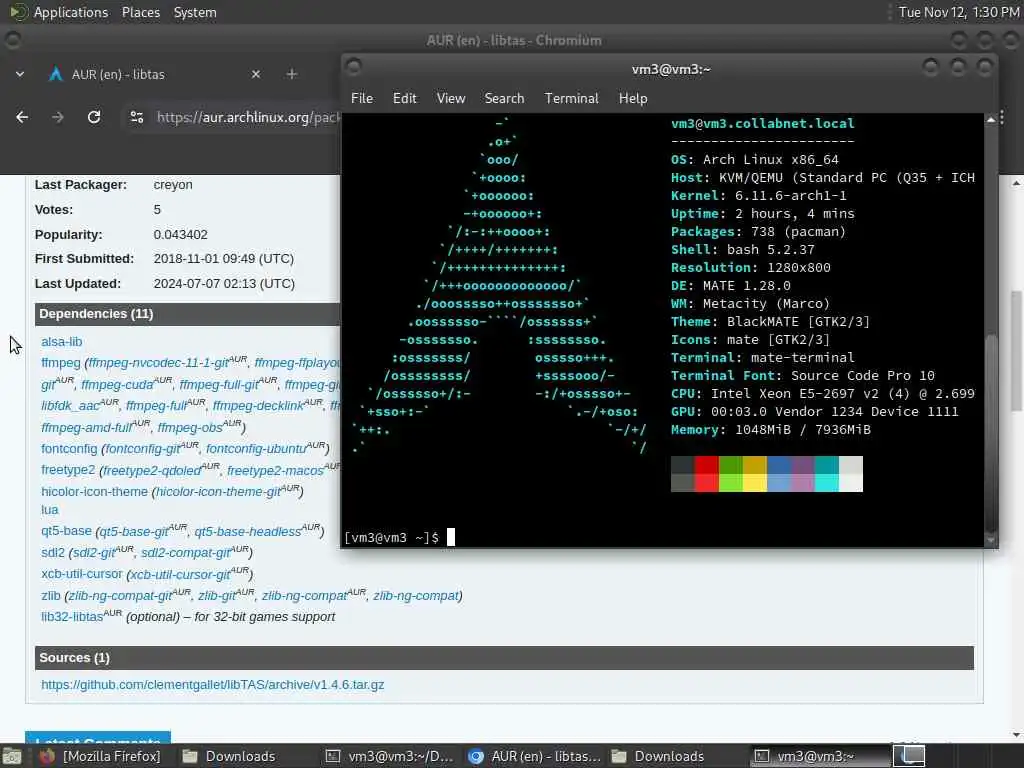Switch to AUR (en) - libtas taskbar item
The width and height of the screenshot is (1024, 768).
[x=534, y=756]
